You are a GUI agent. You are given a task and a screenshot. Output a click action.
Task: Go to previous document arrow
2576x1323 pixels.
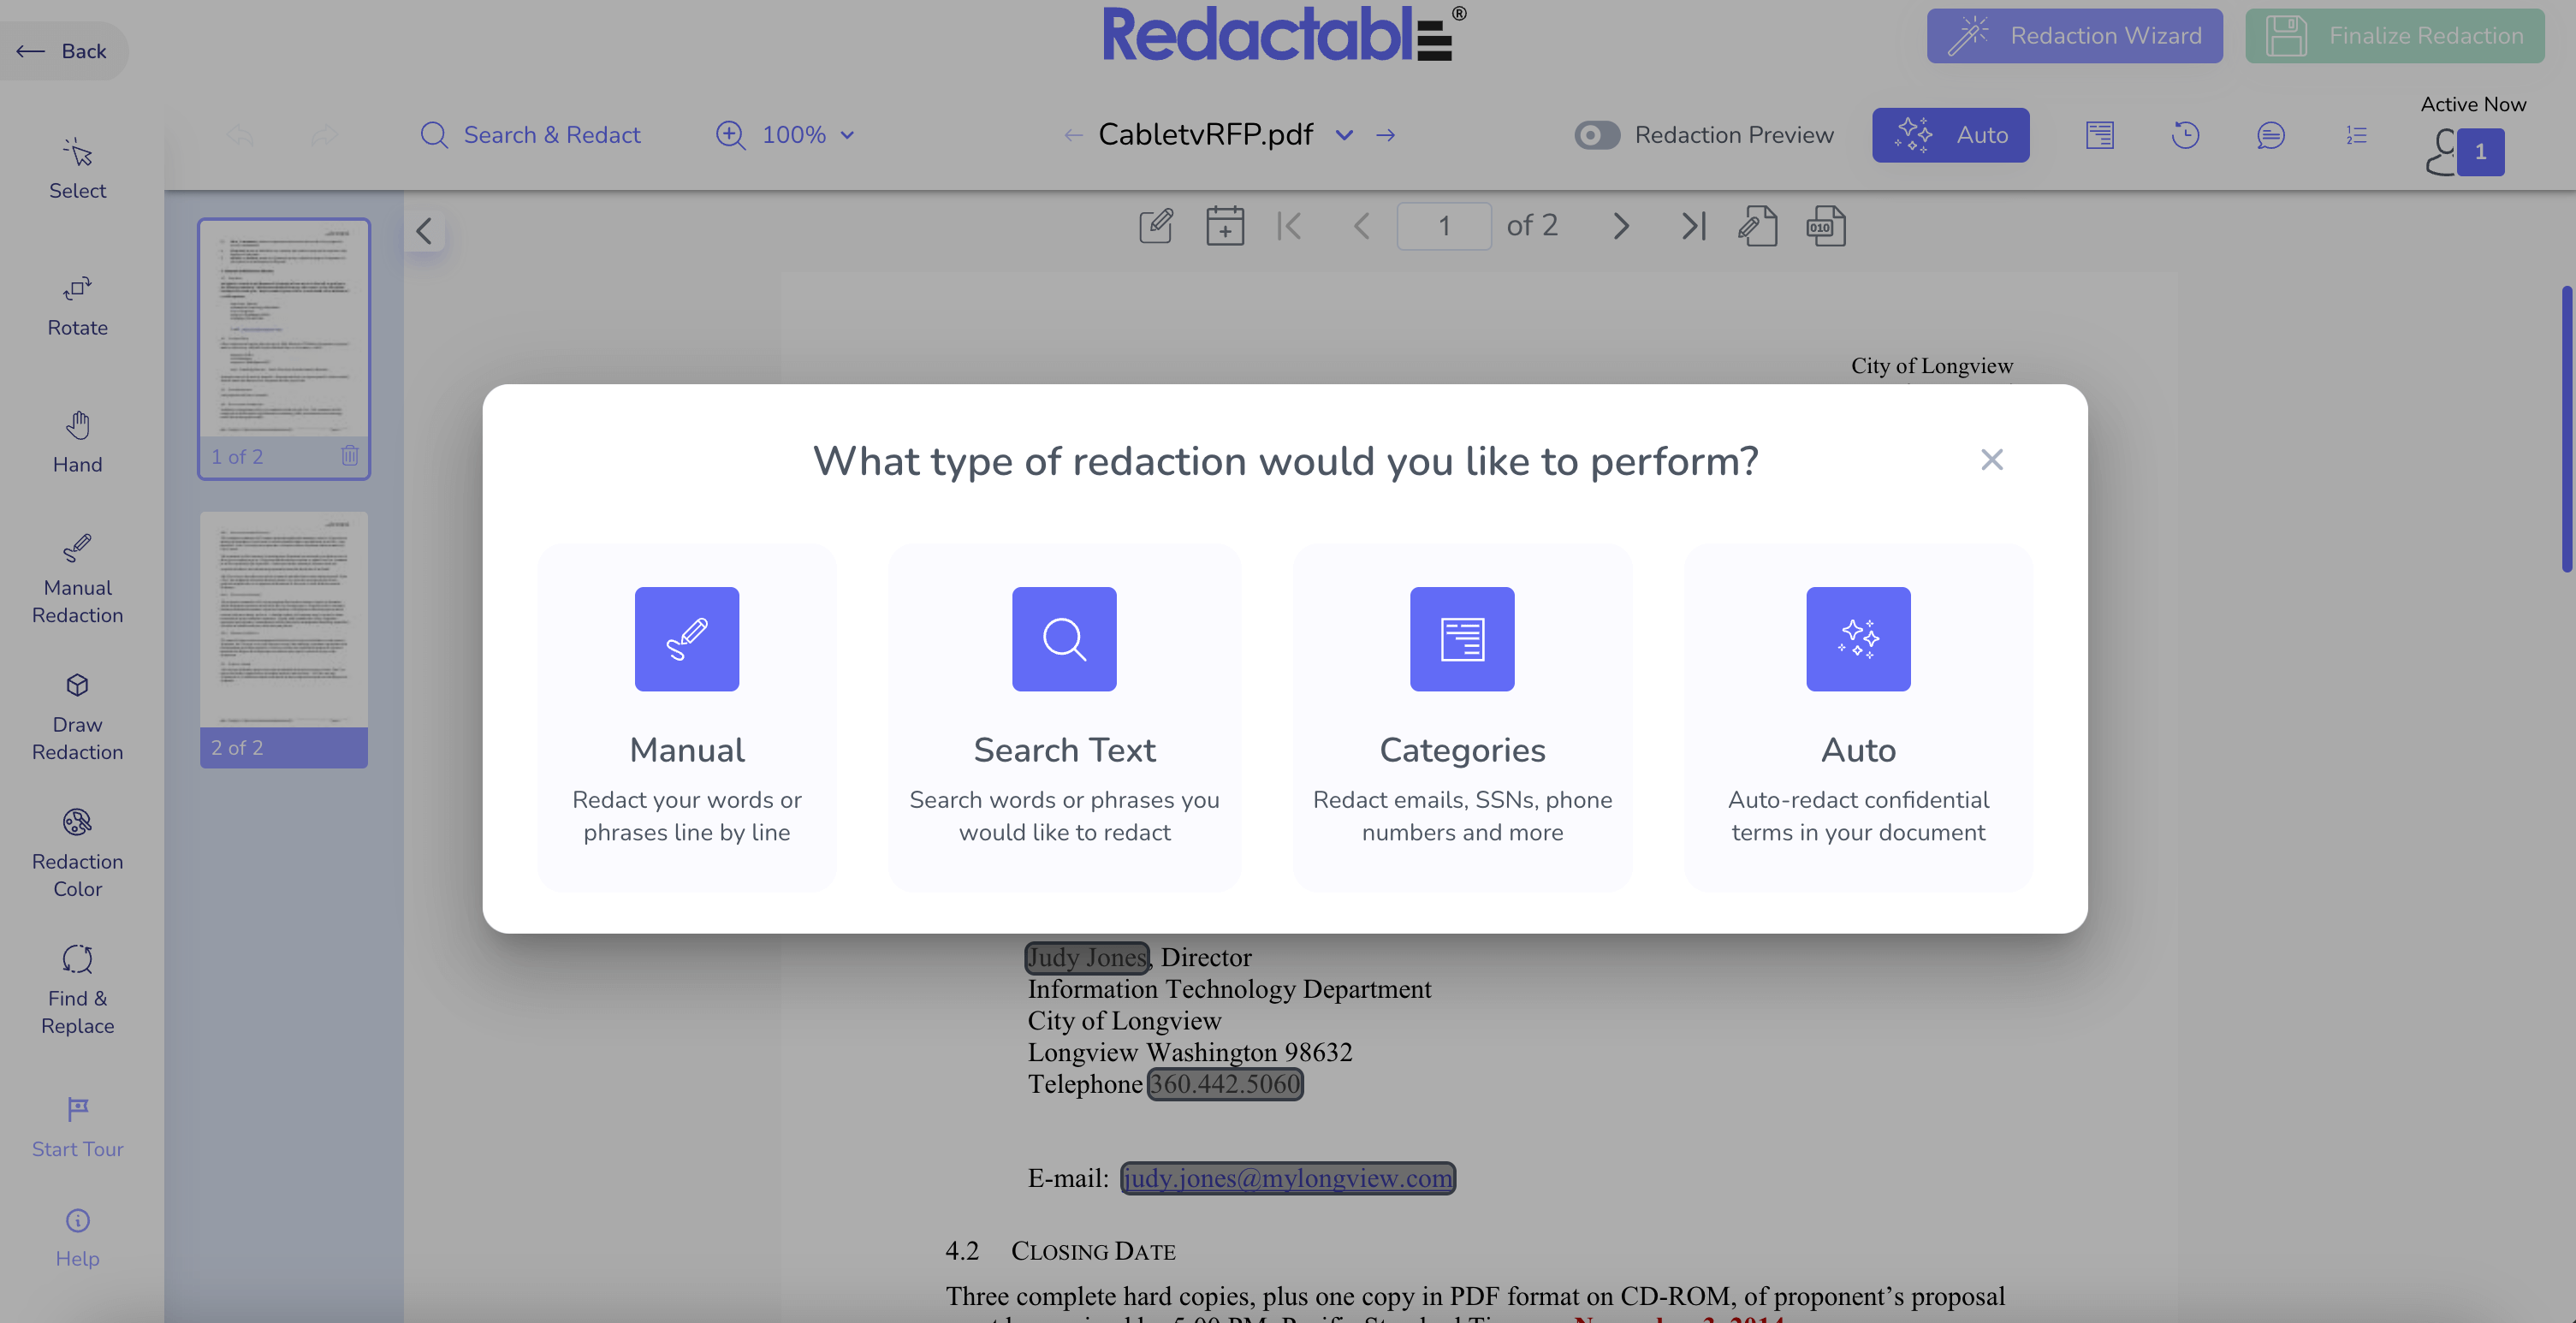1073,135
